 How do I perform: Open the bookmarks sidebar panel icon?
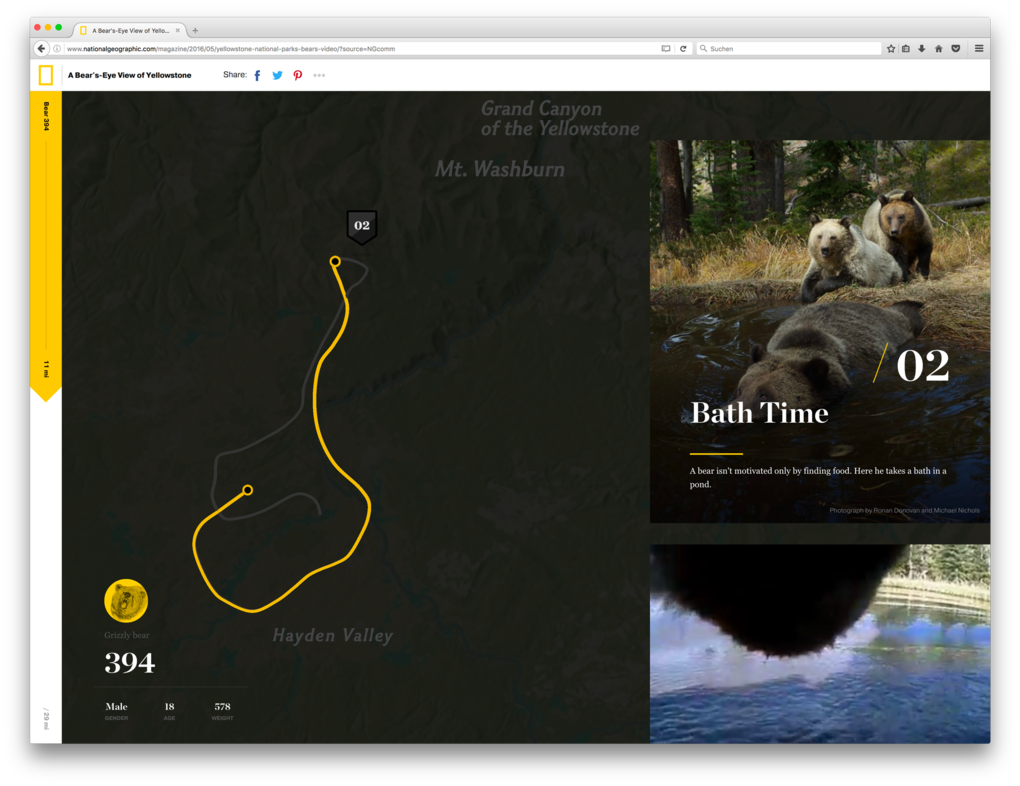[906, 47]
